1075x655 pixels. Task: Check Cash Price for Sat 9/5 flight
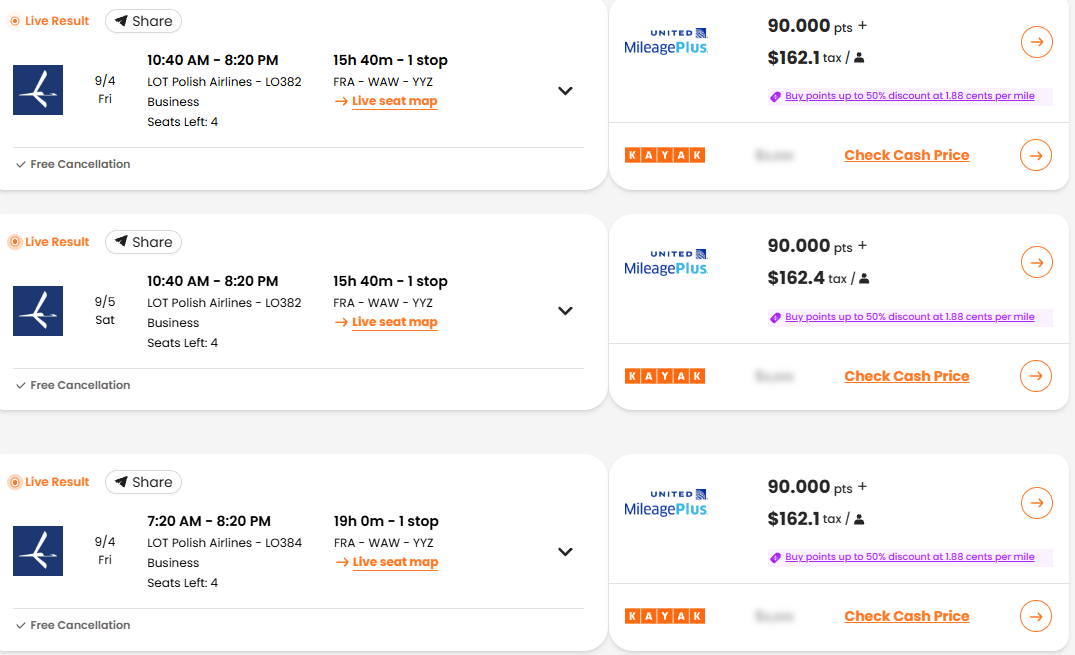pyautogui.click(x=906, y=376)
